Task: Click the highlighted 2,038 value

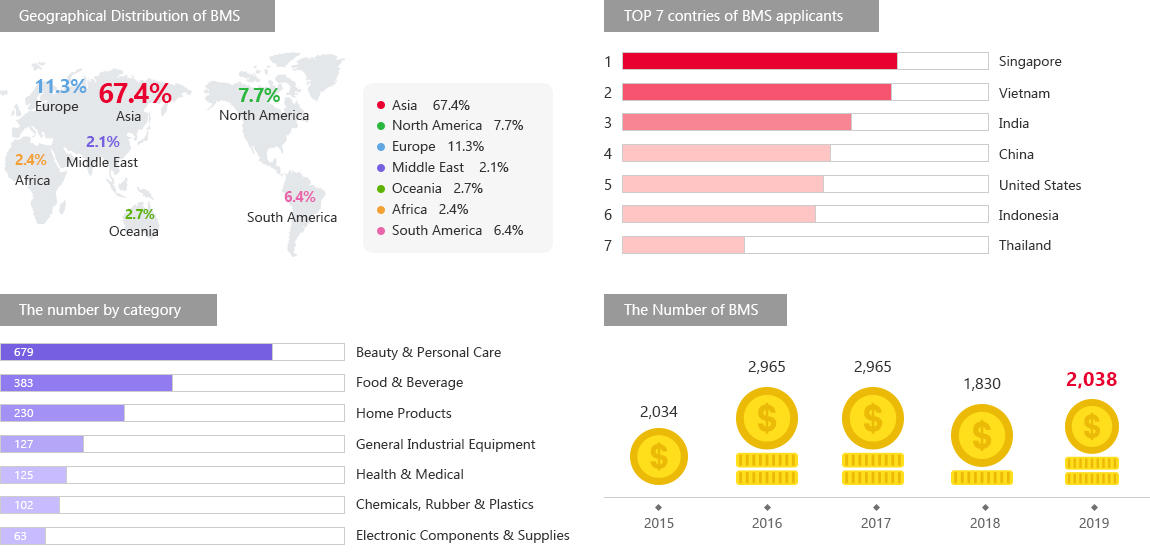Action: [x=1091, y=380]
